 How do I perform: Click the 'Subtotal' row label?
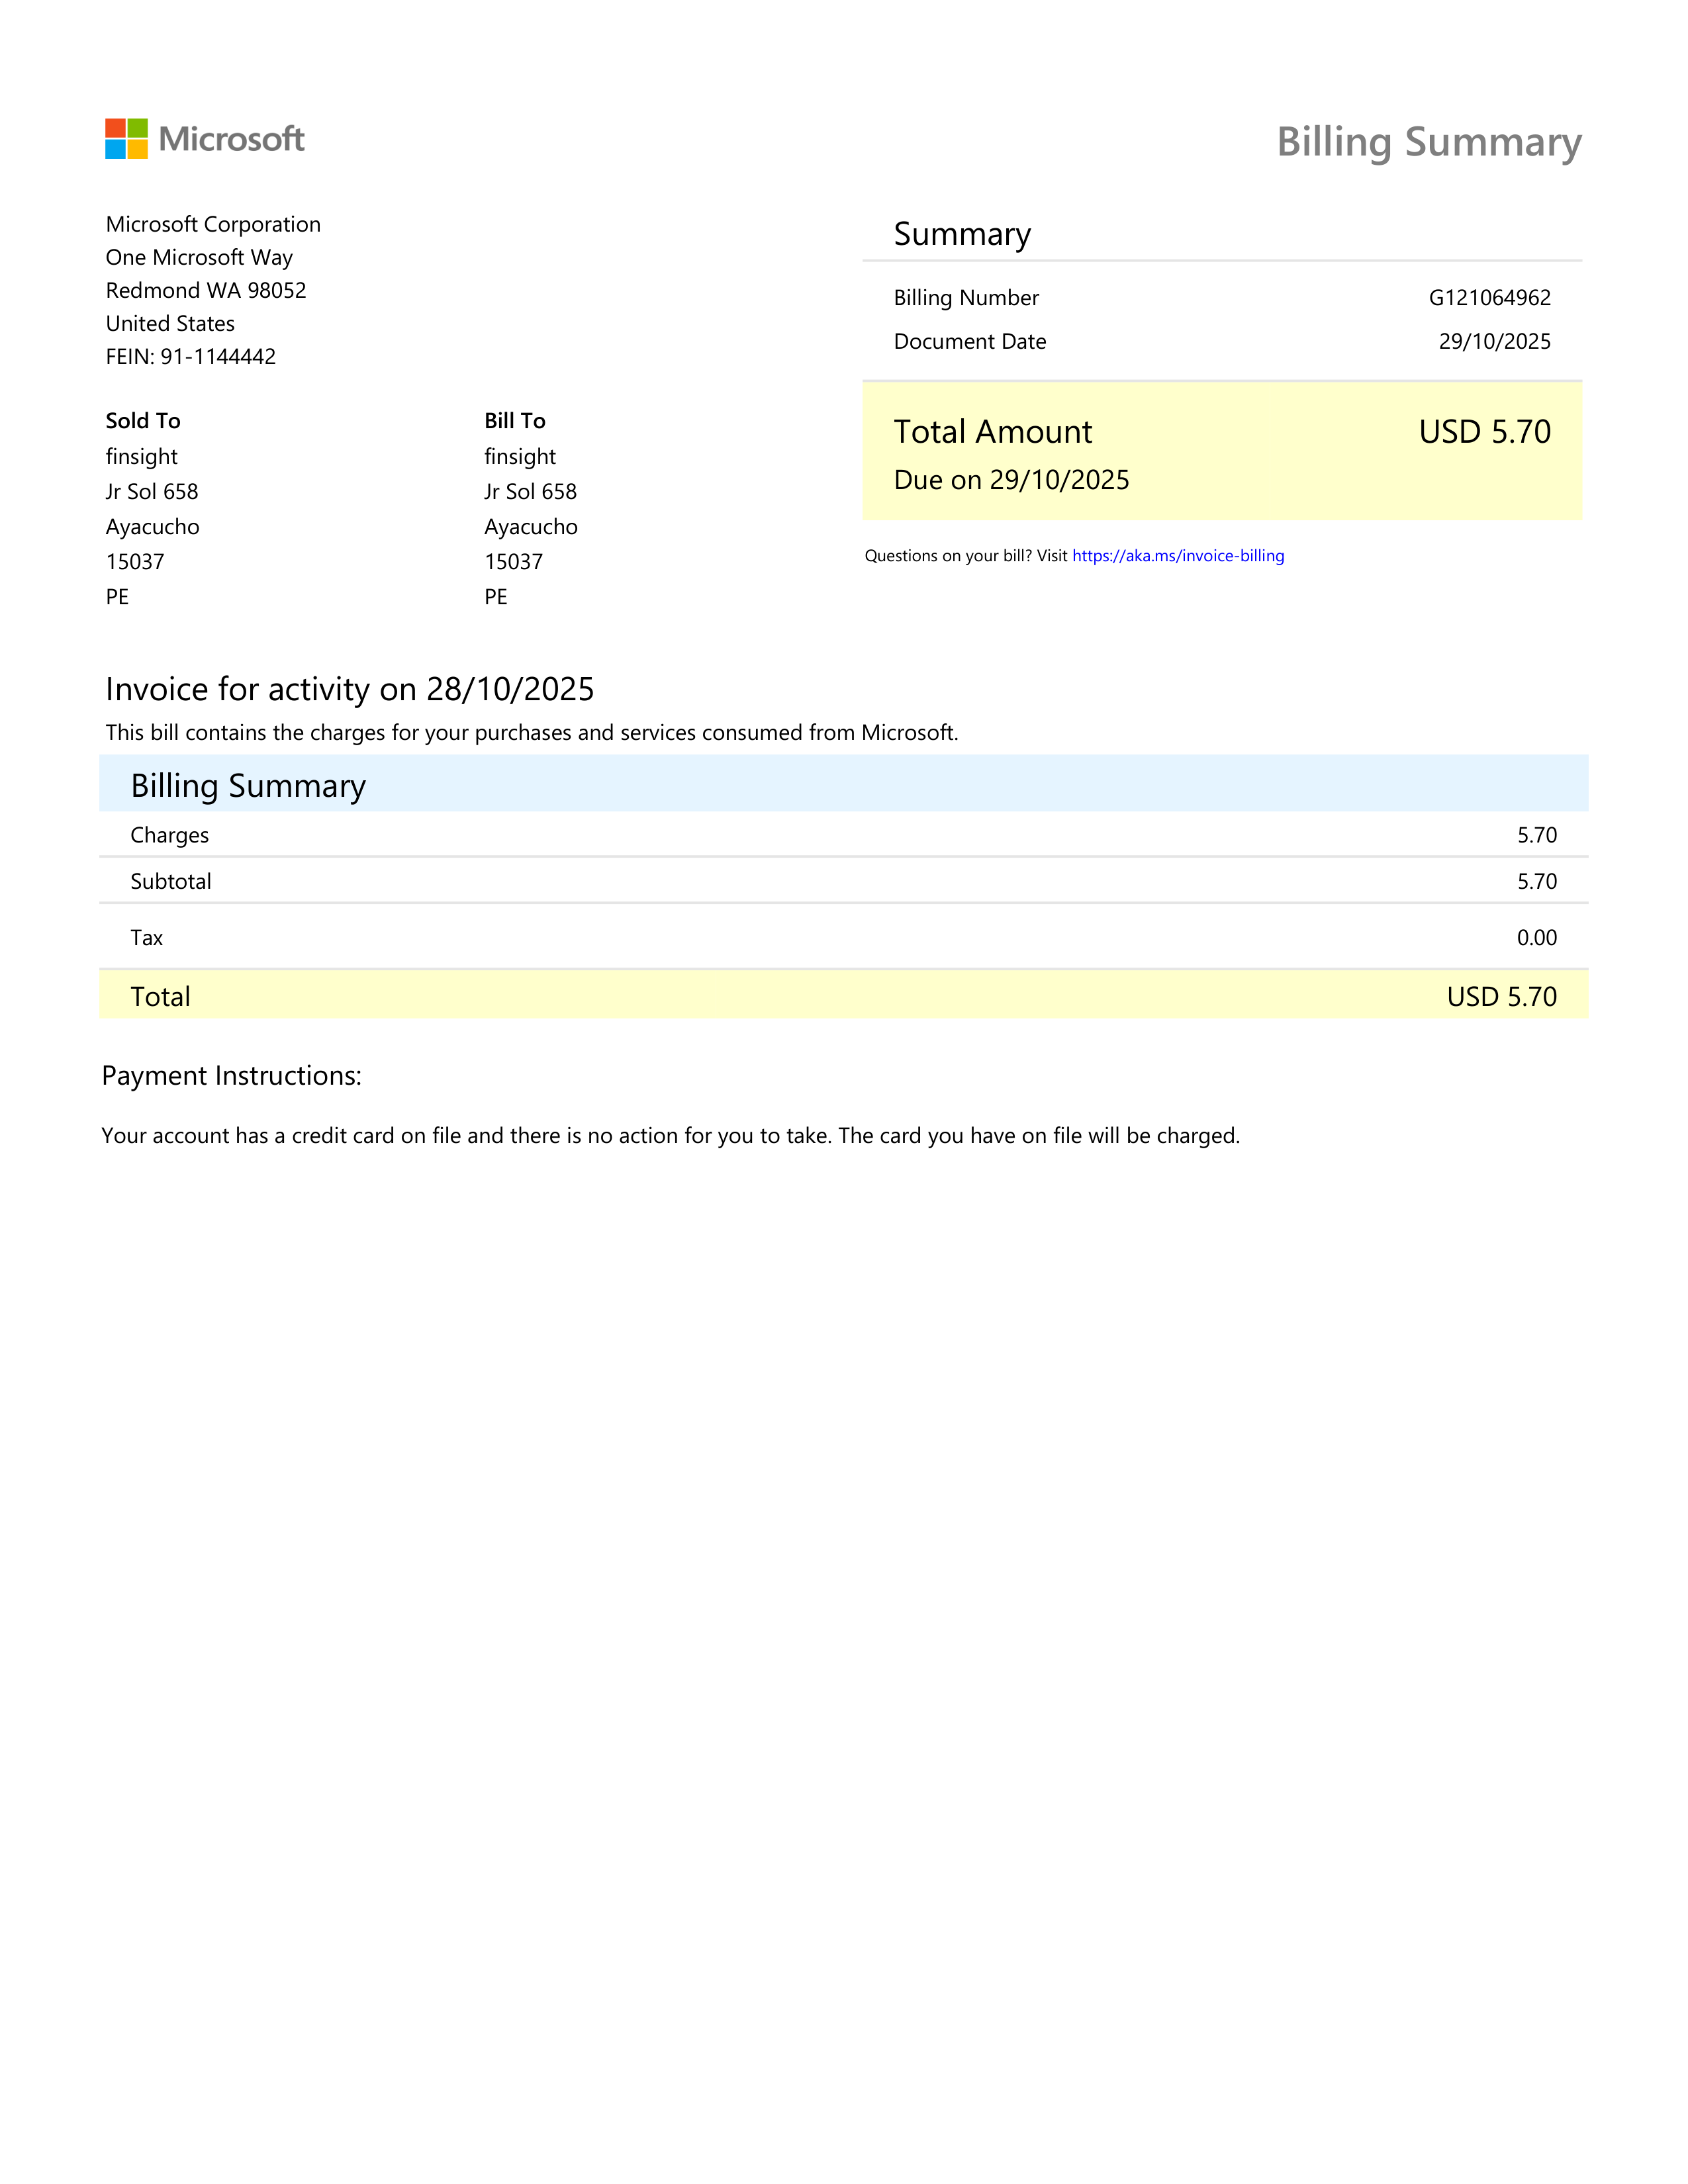[171, 882]
